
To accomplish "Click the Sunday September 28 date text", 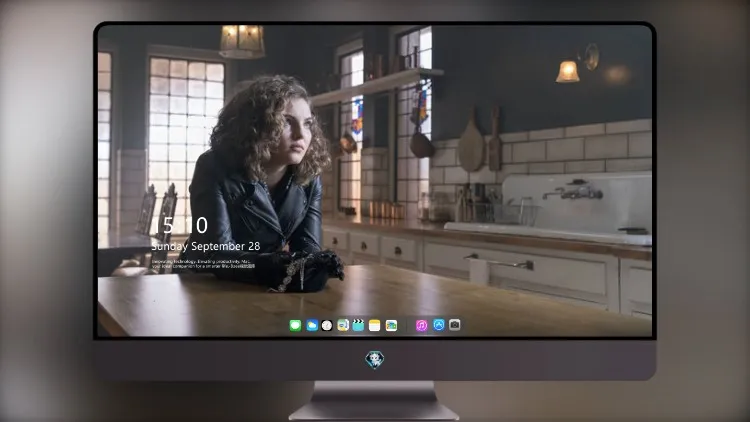I will tap(206, 246).
